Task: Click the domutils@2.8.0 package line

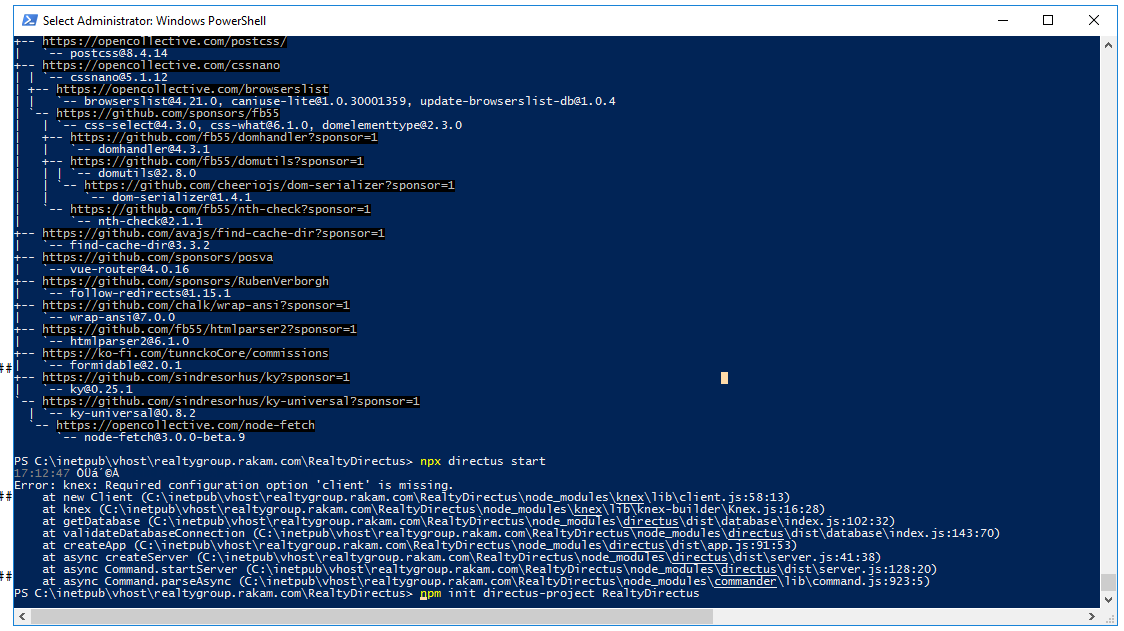Action: (146, 174)
